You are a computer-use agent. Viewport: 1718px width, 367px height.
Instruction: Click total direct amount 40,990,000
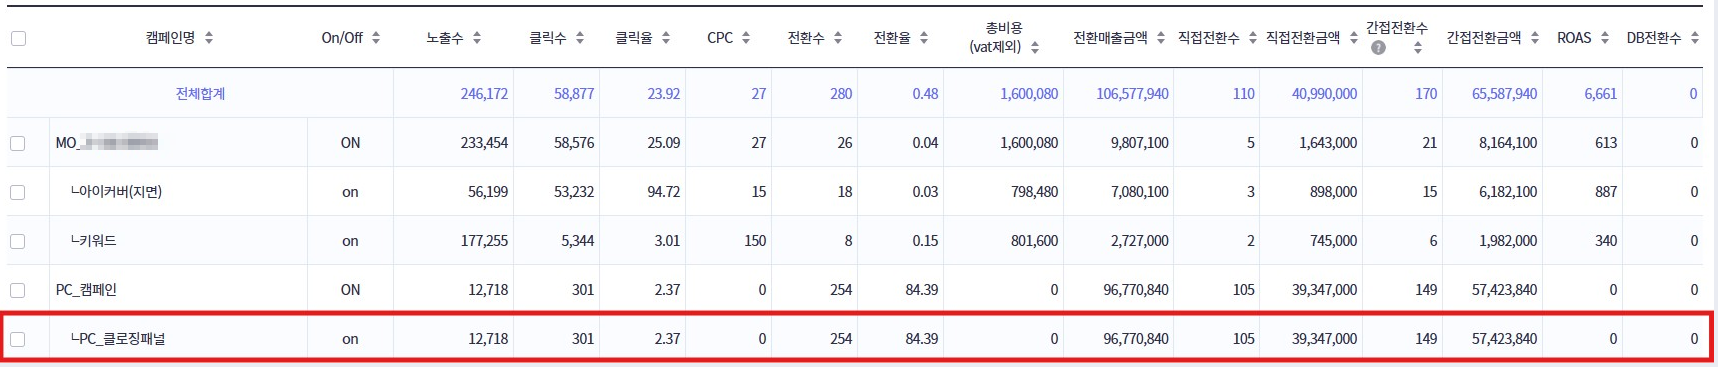pyautogui.click(x=1324, y=94)
